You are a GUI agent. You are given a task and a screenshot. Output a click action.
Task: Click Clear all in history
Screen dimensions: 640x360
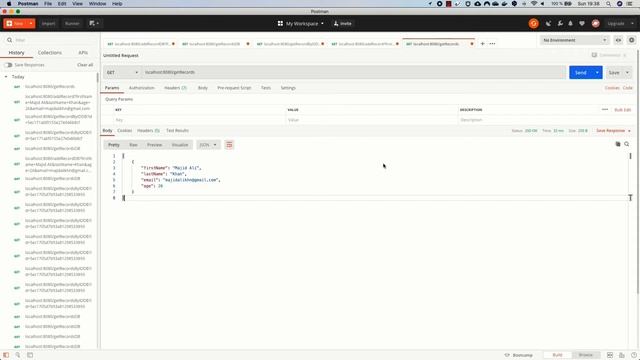click(x=85, y=65)
